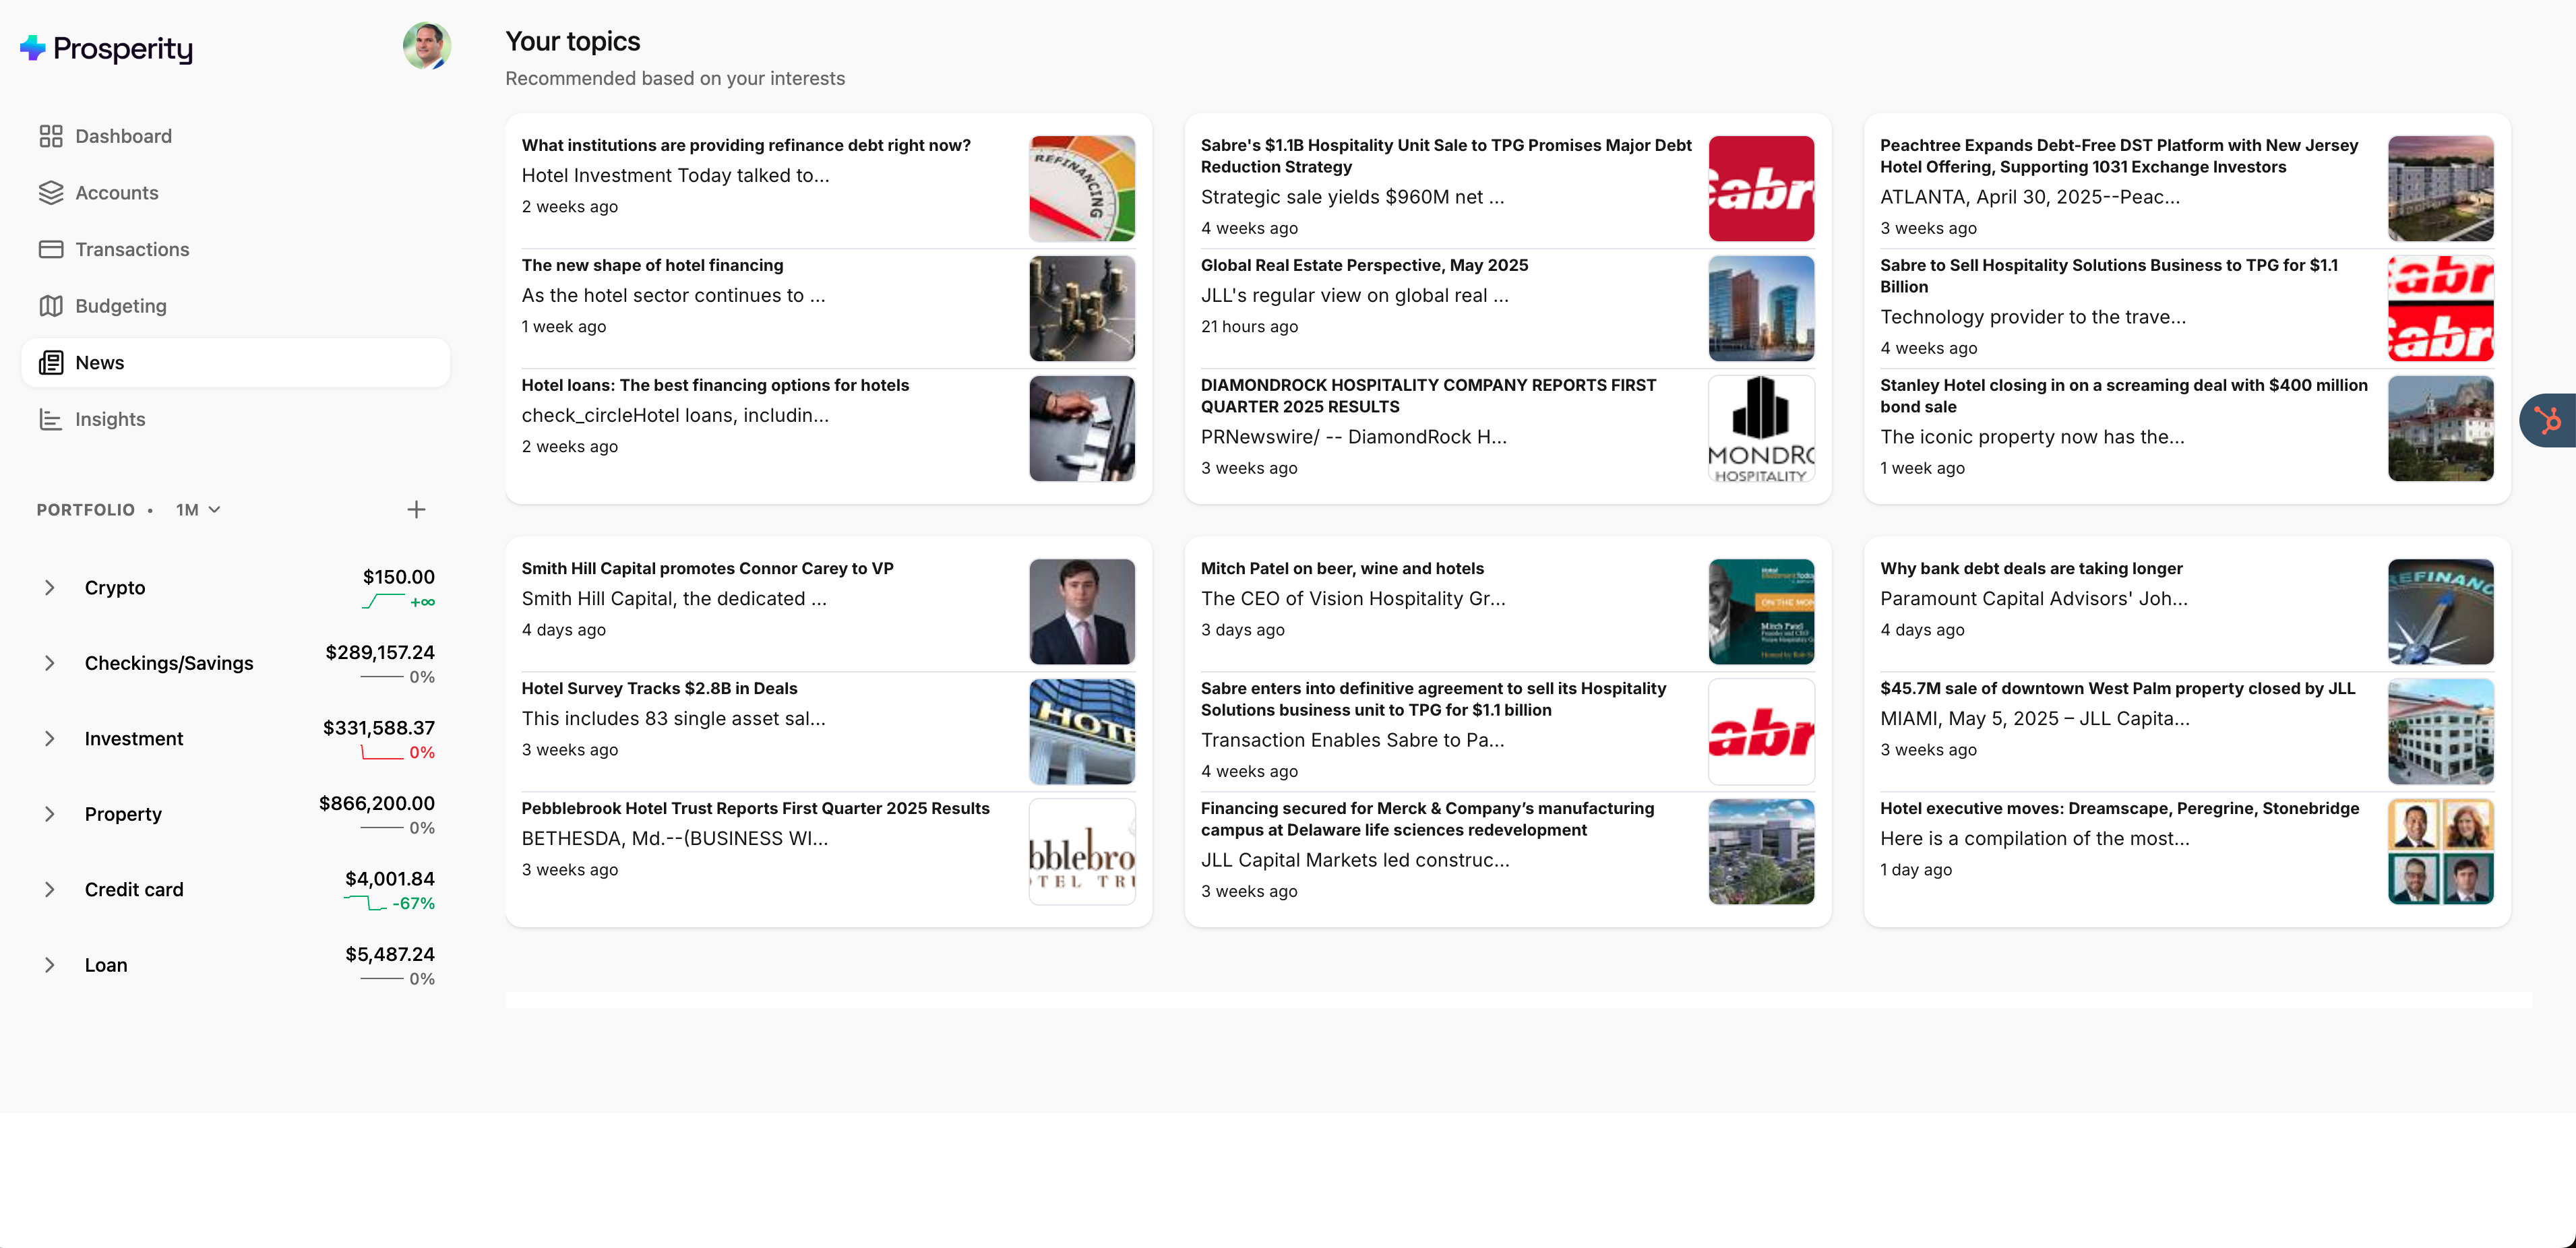The height and width of the screenshot is (1248, 2576).
Task: Click the Transactions card icon
Action: click(51, 249)
